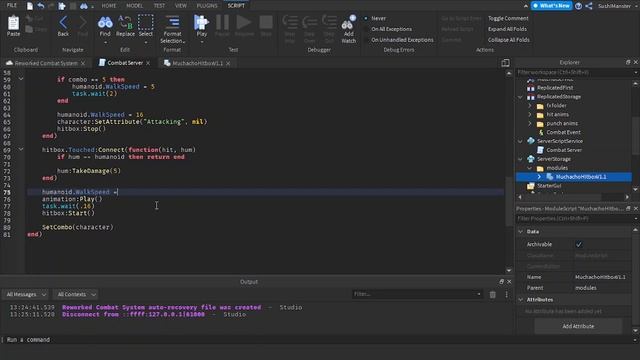640x360 pixels.
Task: Collapse code fold at line 59
Action: [x=21, y=79]
